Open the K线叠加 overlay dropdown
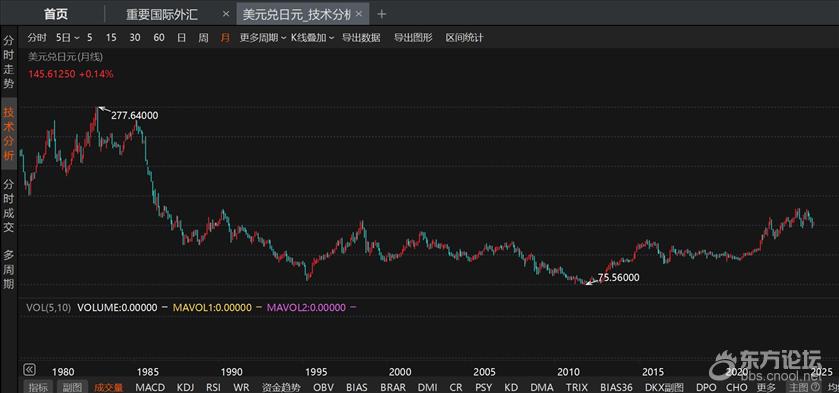This screenshot has height=393, width=839. click(312, 37)
